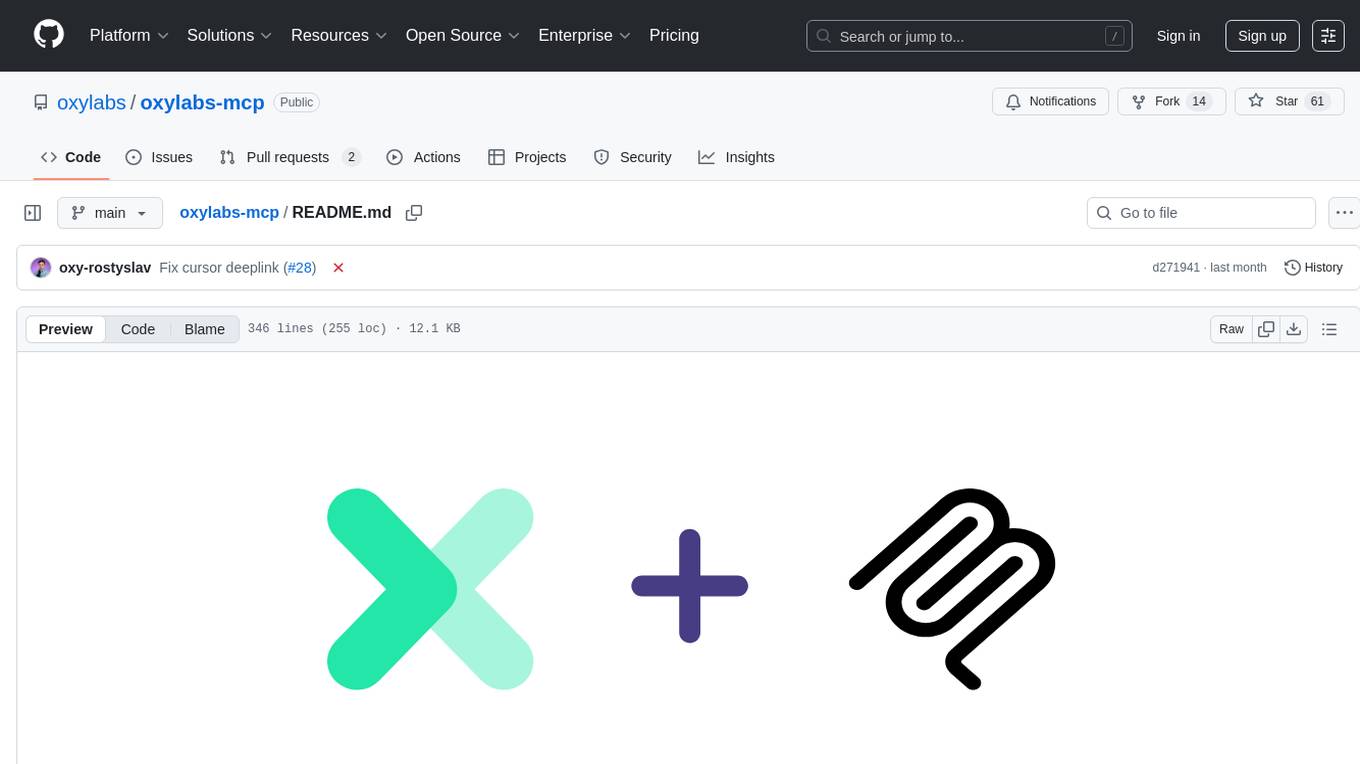This screenshot has width=1360, height=764.
Task: Open the main branch selector dropdown
Action: 110,213
